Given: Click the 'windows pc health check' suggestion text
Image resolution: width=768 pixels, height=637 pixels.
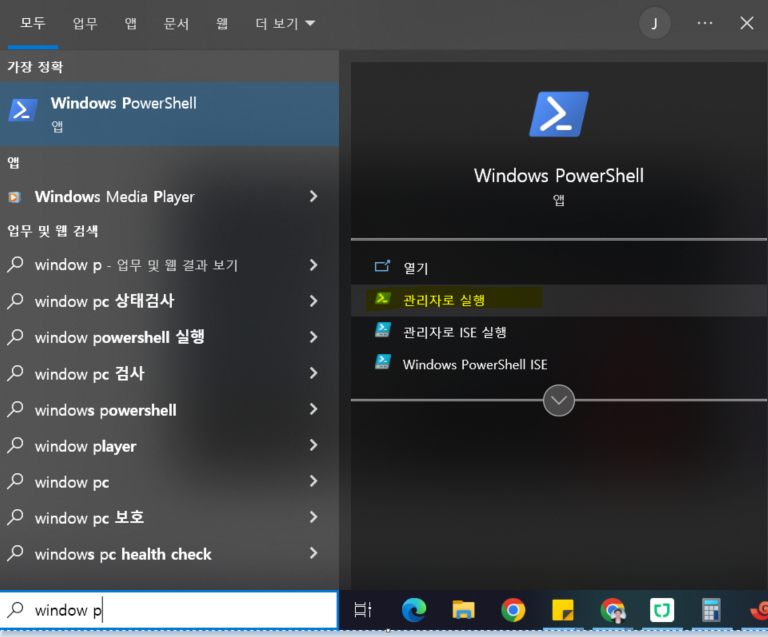Looking at the screenshot, I should coord(123,554).
